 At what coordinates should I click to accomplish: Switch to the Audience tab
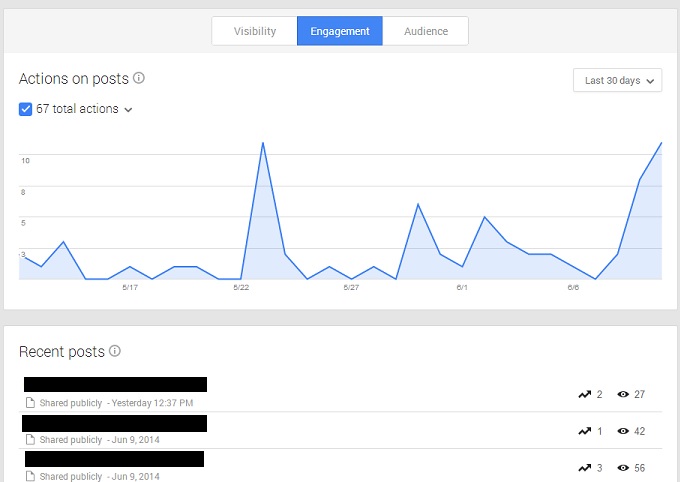tap(425, 31)
